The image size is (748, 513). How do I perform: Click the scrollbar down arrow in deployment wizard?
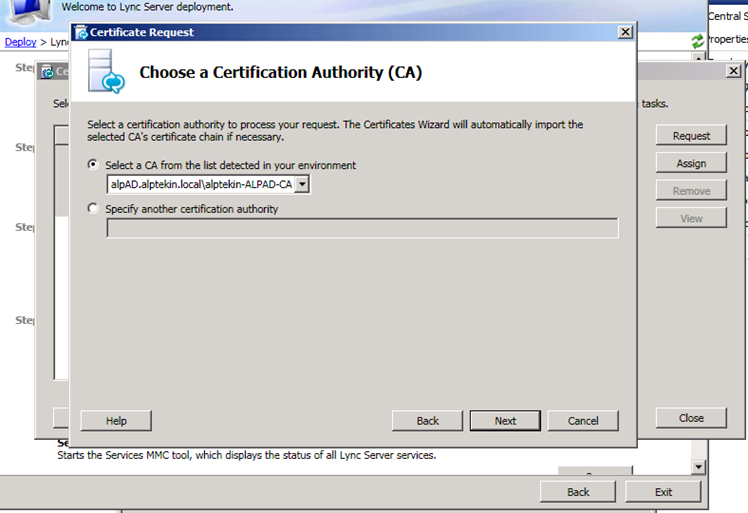pyautogui.click(x=698, y=467)
